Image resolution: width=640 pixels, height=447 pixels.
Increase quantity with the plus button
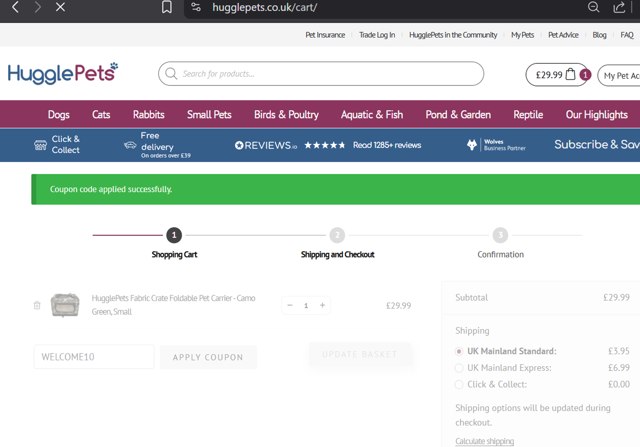322,305
